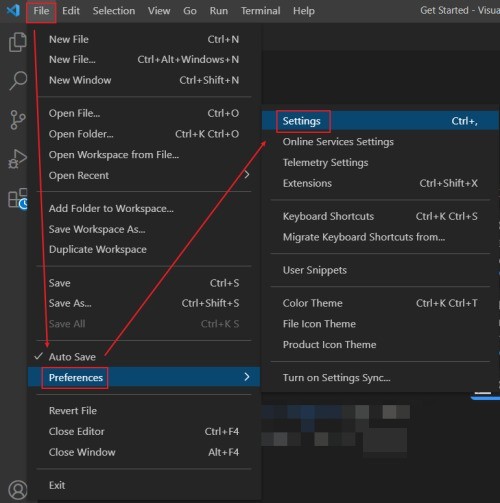Select Migrate Keyboard Shortcuts from...
500x503 pixels.
pyautogui.click(x=380, y=237)
